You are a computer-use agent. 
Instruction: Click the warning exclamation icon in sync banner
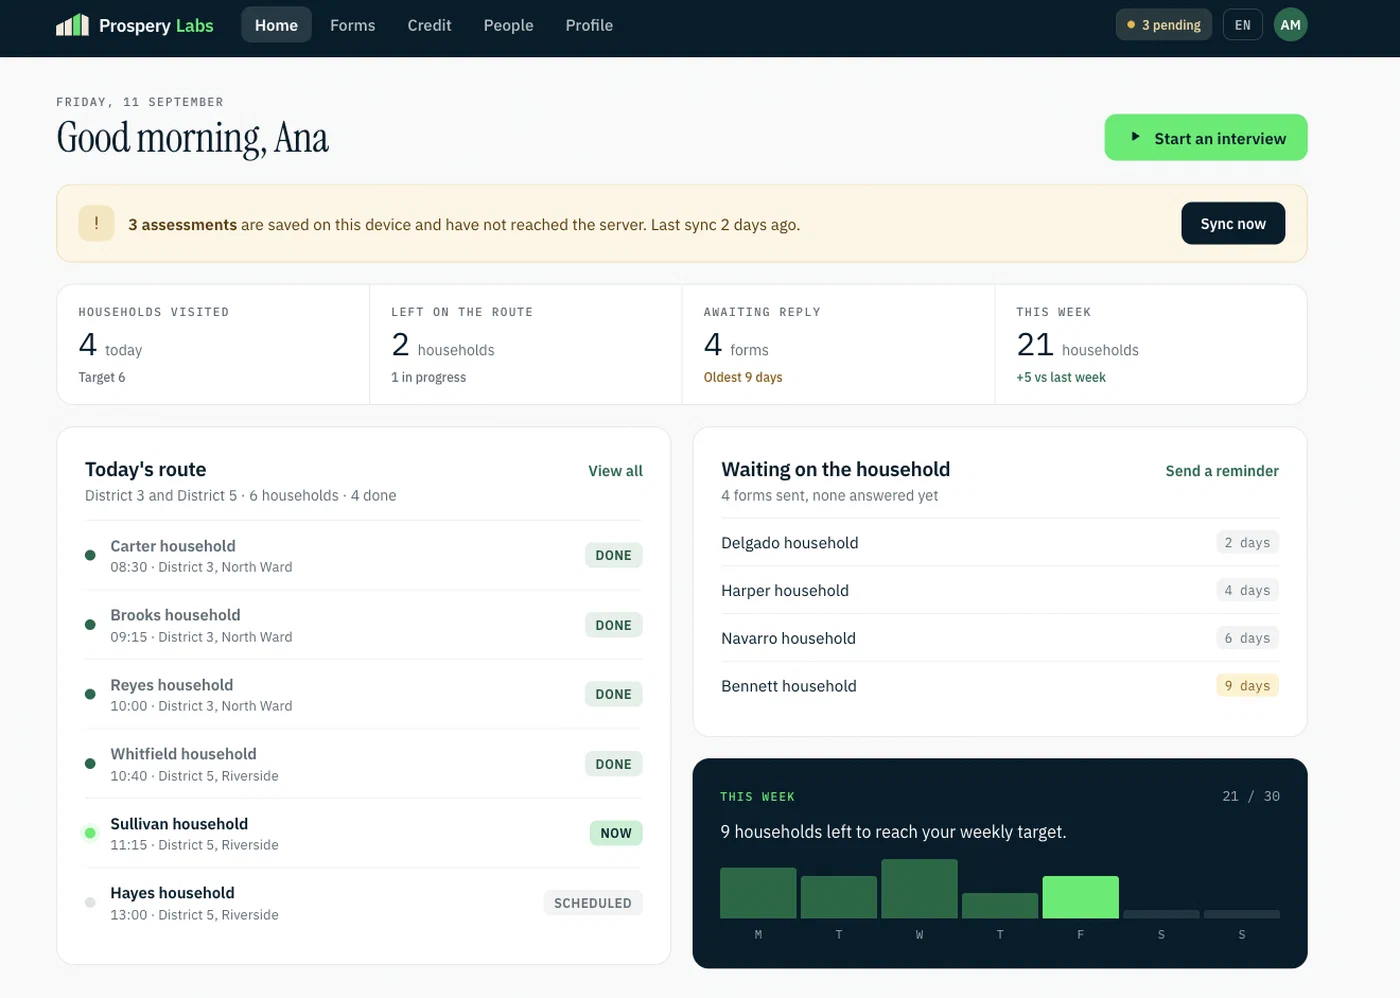click(x=96, y=224)
